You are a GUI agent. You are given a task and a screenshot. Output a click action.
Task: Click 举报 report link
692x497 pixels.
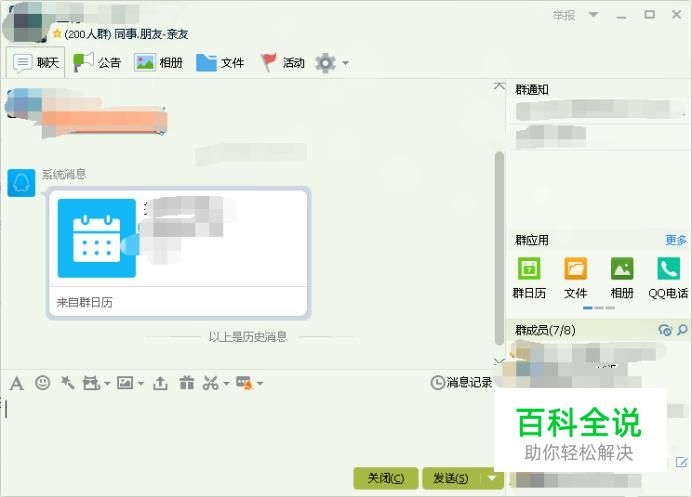[x=564, y=15]
